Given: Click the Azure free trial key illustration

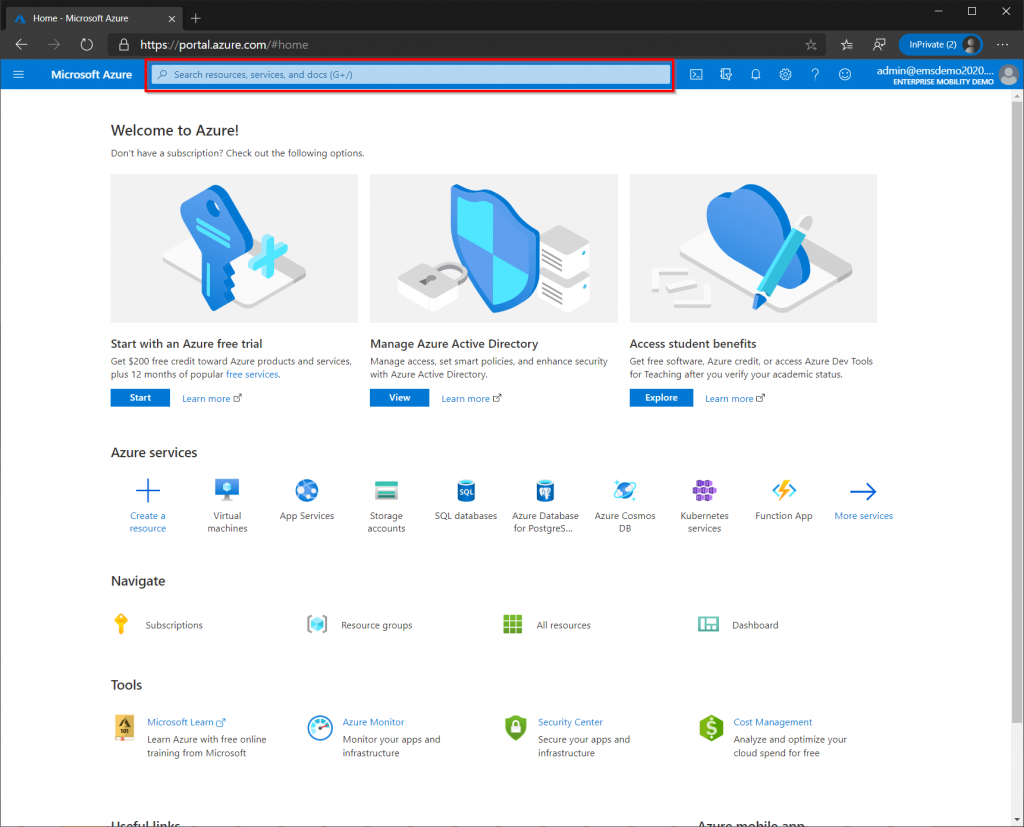Looking at the screenshot, I should click(234, 248).
